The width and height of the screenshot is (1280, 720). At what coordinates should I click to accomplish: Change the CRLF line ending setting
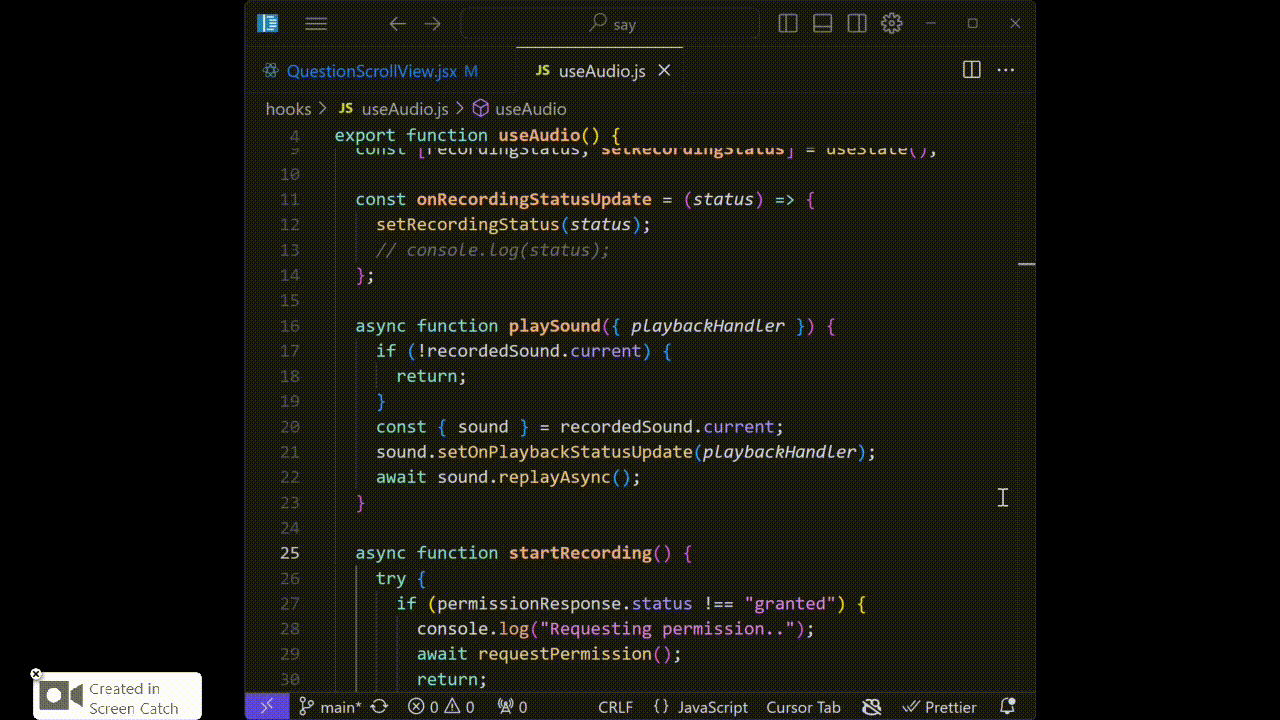tap(615, 707)
